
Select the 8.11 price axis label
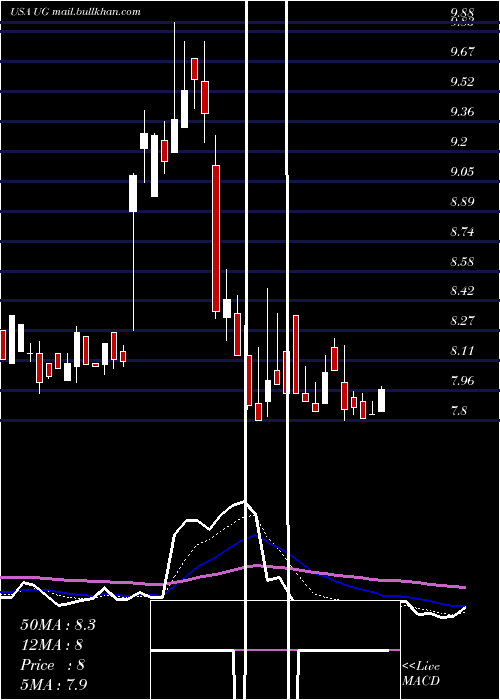pos(462,351)
